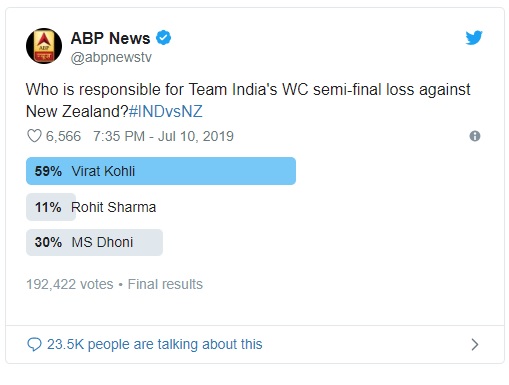Select the Virat Kohli poll bar
The image size is (509, 385).
(x=161, y=171)
